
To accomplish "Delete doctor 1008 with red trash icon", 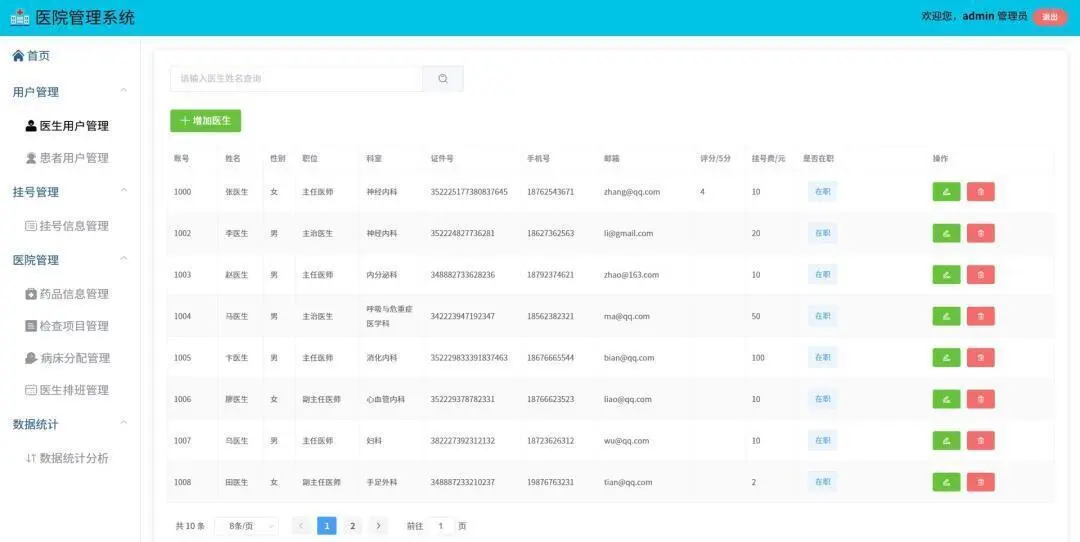I will 981,482.
